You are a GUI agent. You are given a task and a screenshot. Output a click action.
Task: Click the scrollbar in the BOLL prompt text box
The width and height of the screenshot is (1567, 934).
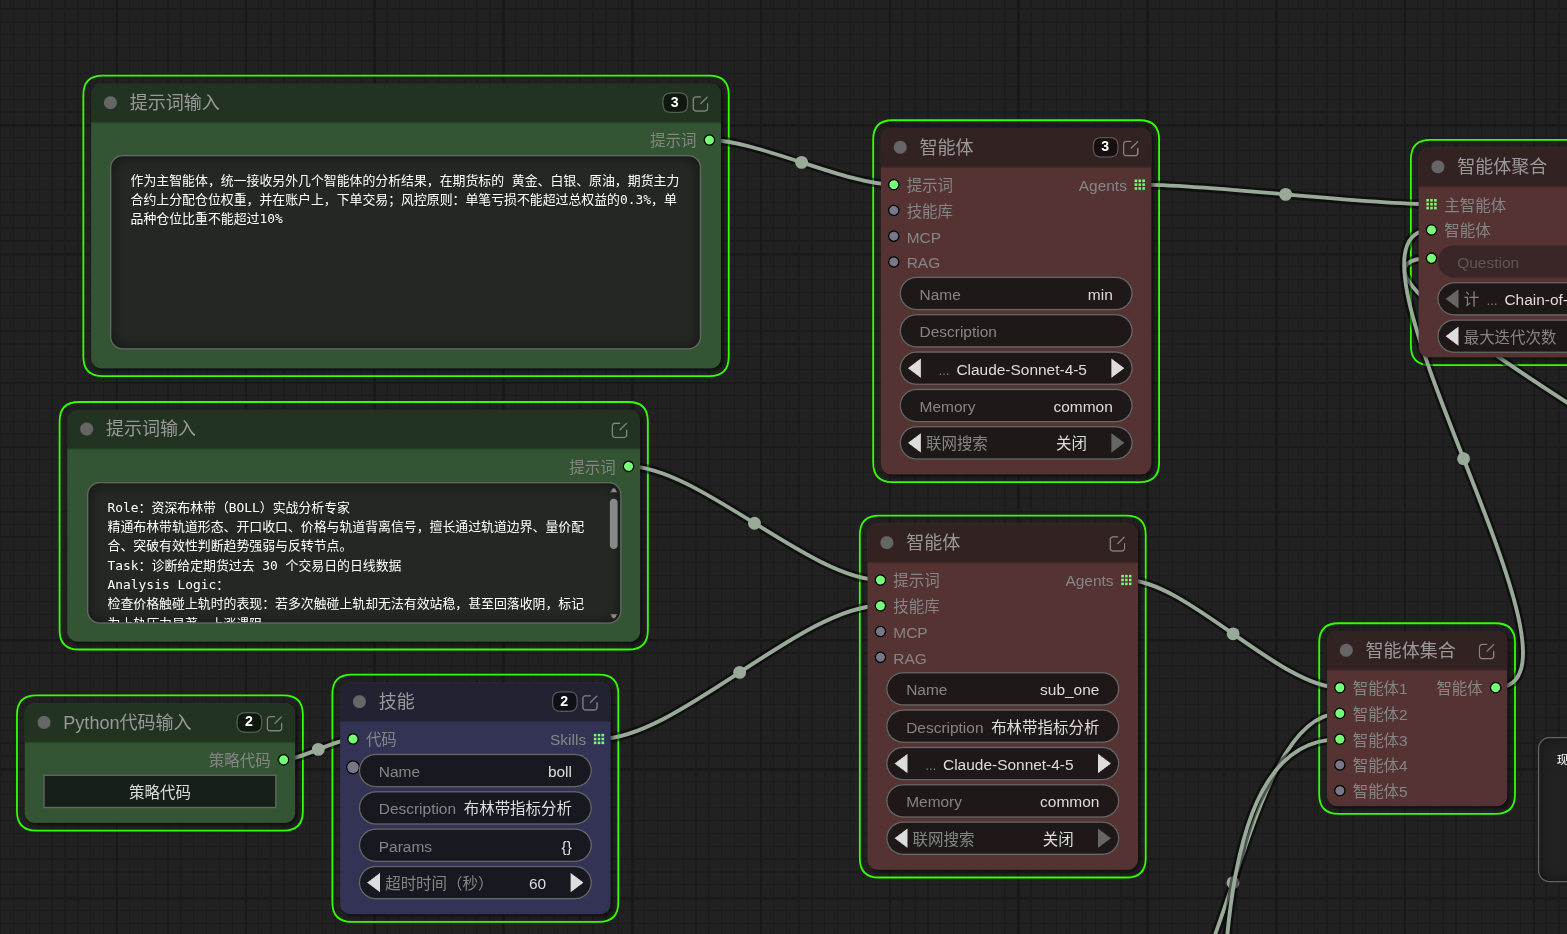(613, 525)
